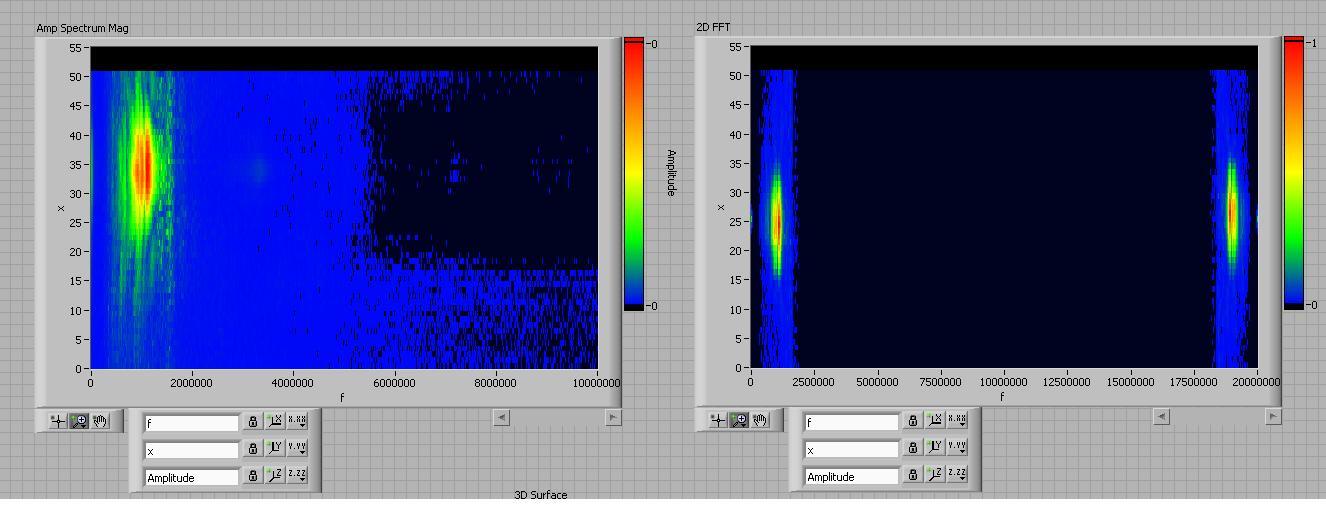Screen dimensions: 1326x525
Task: Select the cursor crosshair tool under Amp Spectrum Mag graph
Action: click(x=58, y=421)
